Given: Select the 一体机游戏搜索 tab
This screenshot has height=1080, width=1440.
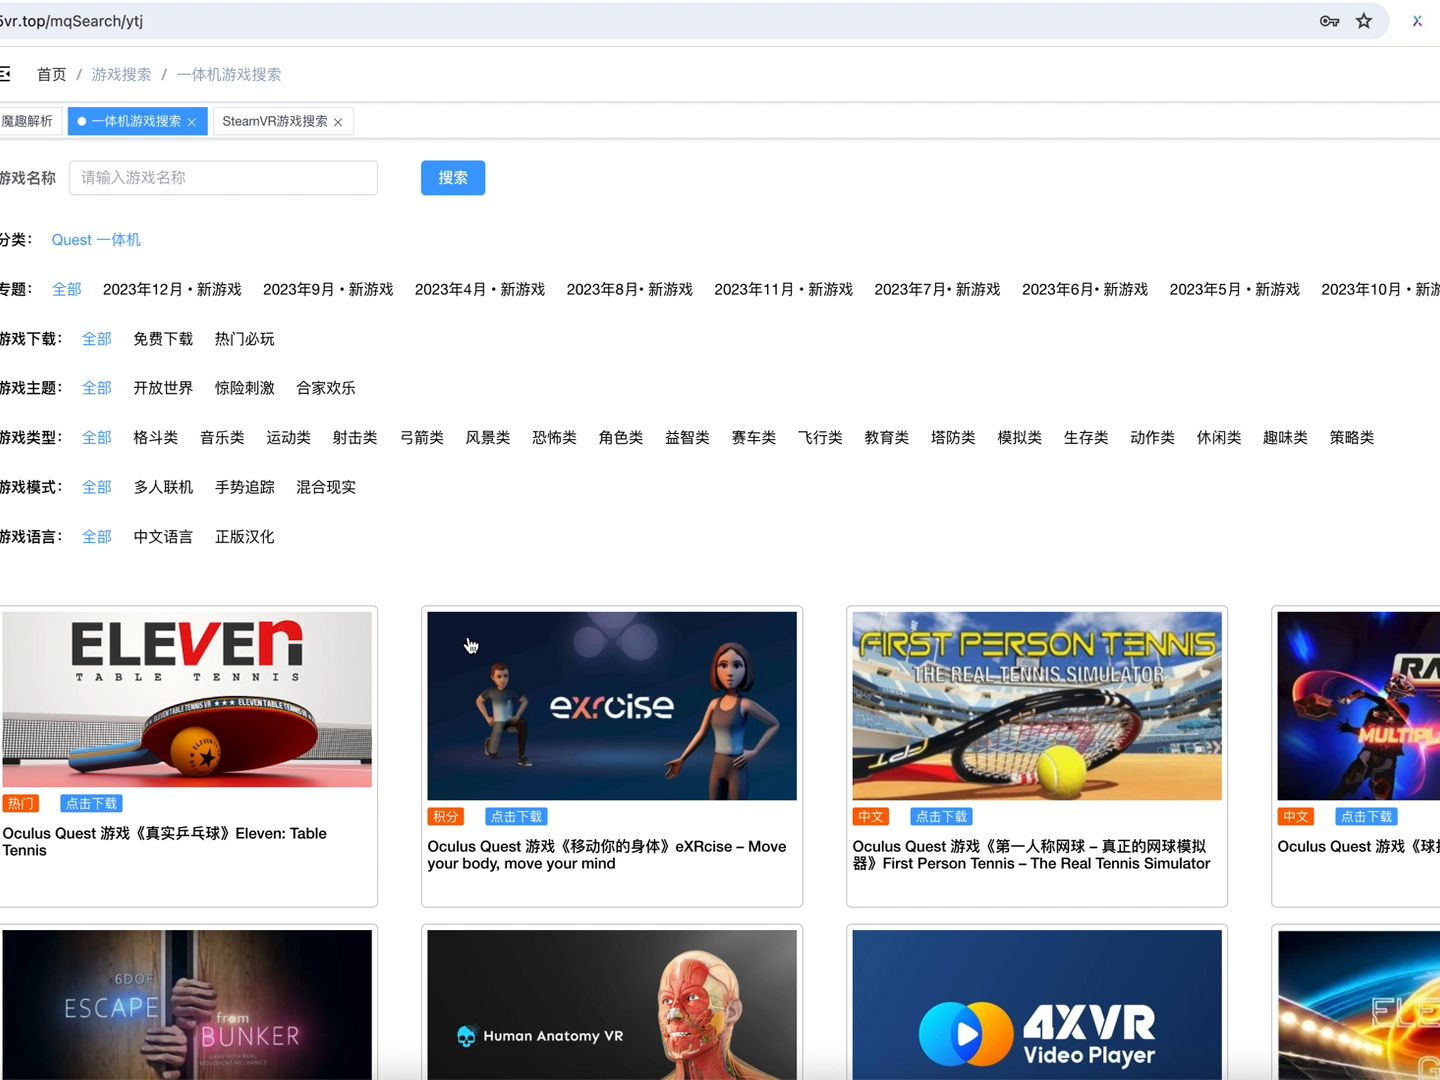Looking at the screenshot, I should pyautogui.click(x=136, y=121).
